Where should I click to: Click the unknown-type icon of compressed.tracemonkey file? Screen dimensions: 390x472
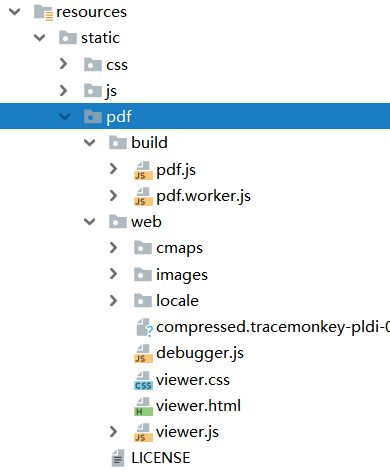pos(144,327)
